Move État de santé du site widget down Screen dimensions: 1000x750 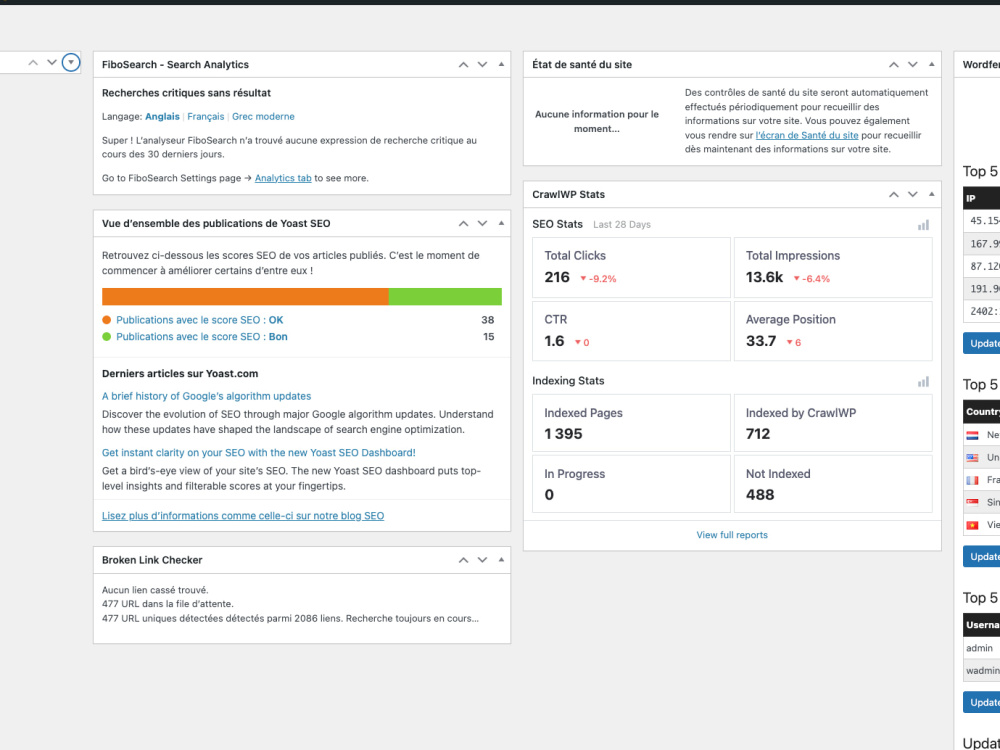[913, 64]
